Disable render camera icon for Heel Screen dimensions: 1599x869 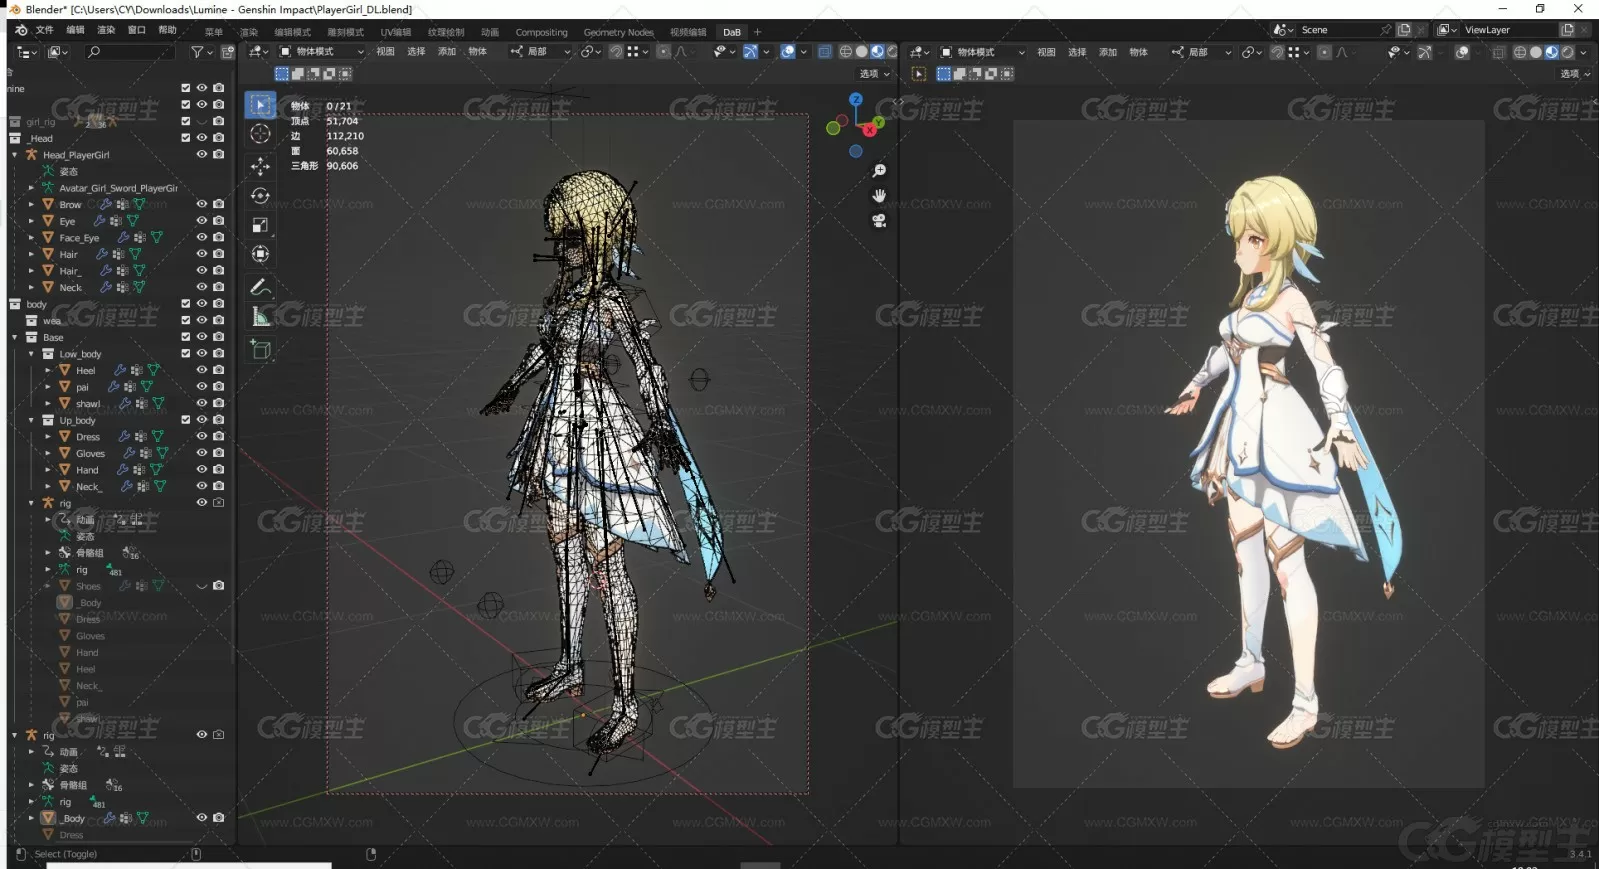(218, 370)
